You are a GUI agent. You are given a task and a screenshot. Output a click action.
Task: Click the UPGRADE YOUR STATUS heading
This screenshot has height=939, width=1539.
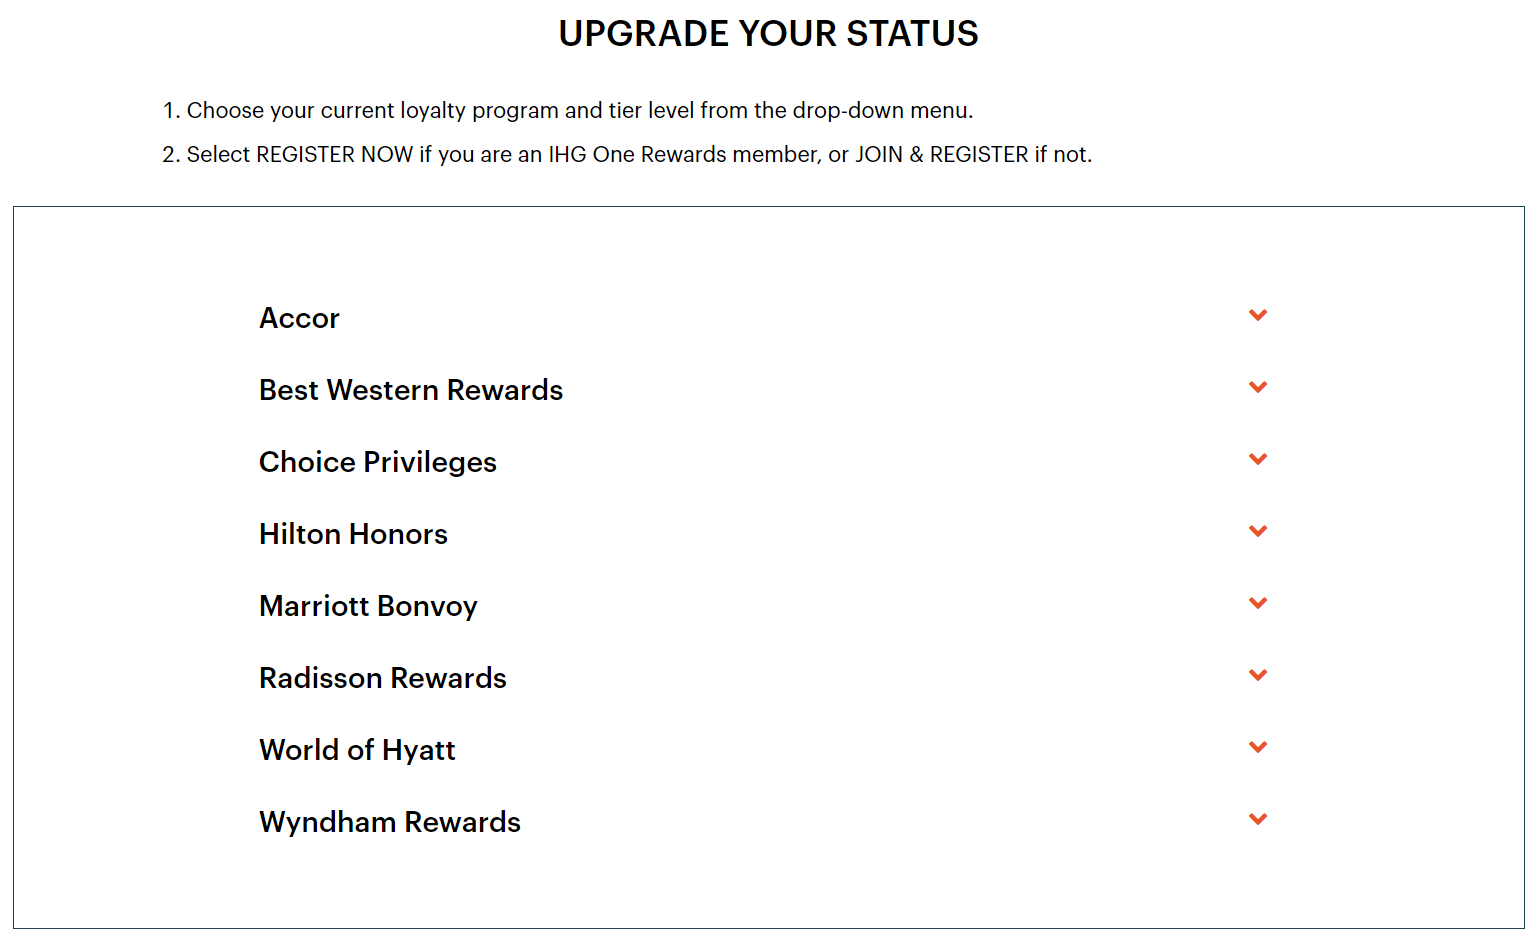click(768, 34)
